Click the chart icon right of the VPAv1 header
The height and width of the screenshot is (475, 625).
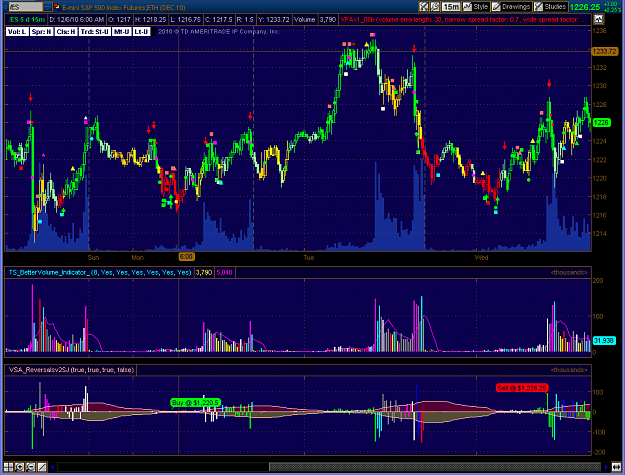pos(598,19)
